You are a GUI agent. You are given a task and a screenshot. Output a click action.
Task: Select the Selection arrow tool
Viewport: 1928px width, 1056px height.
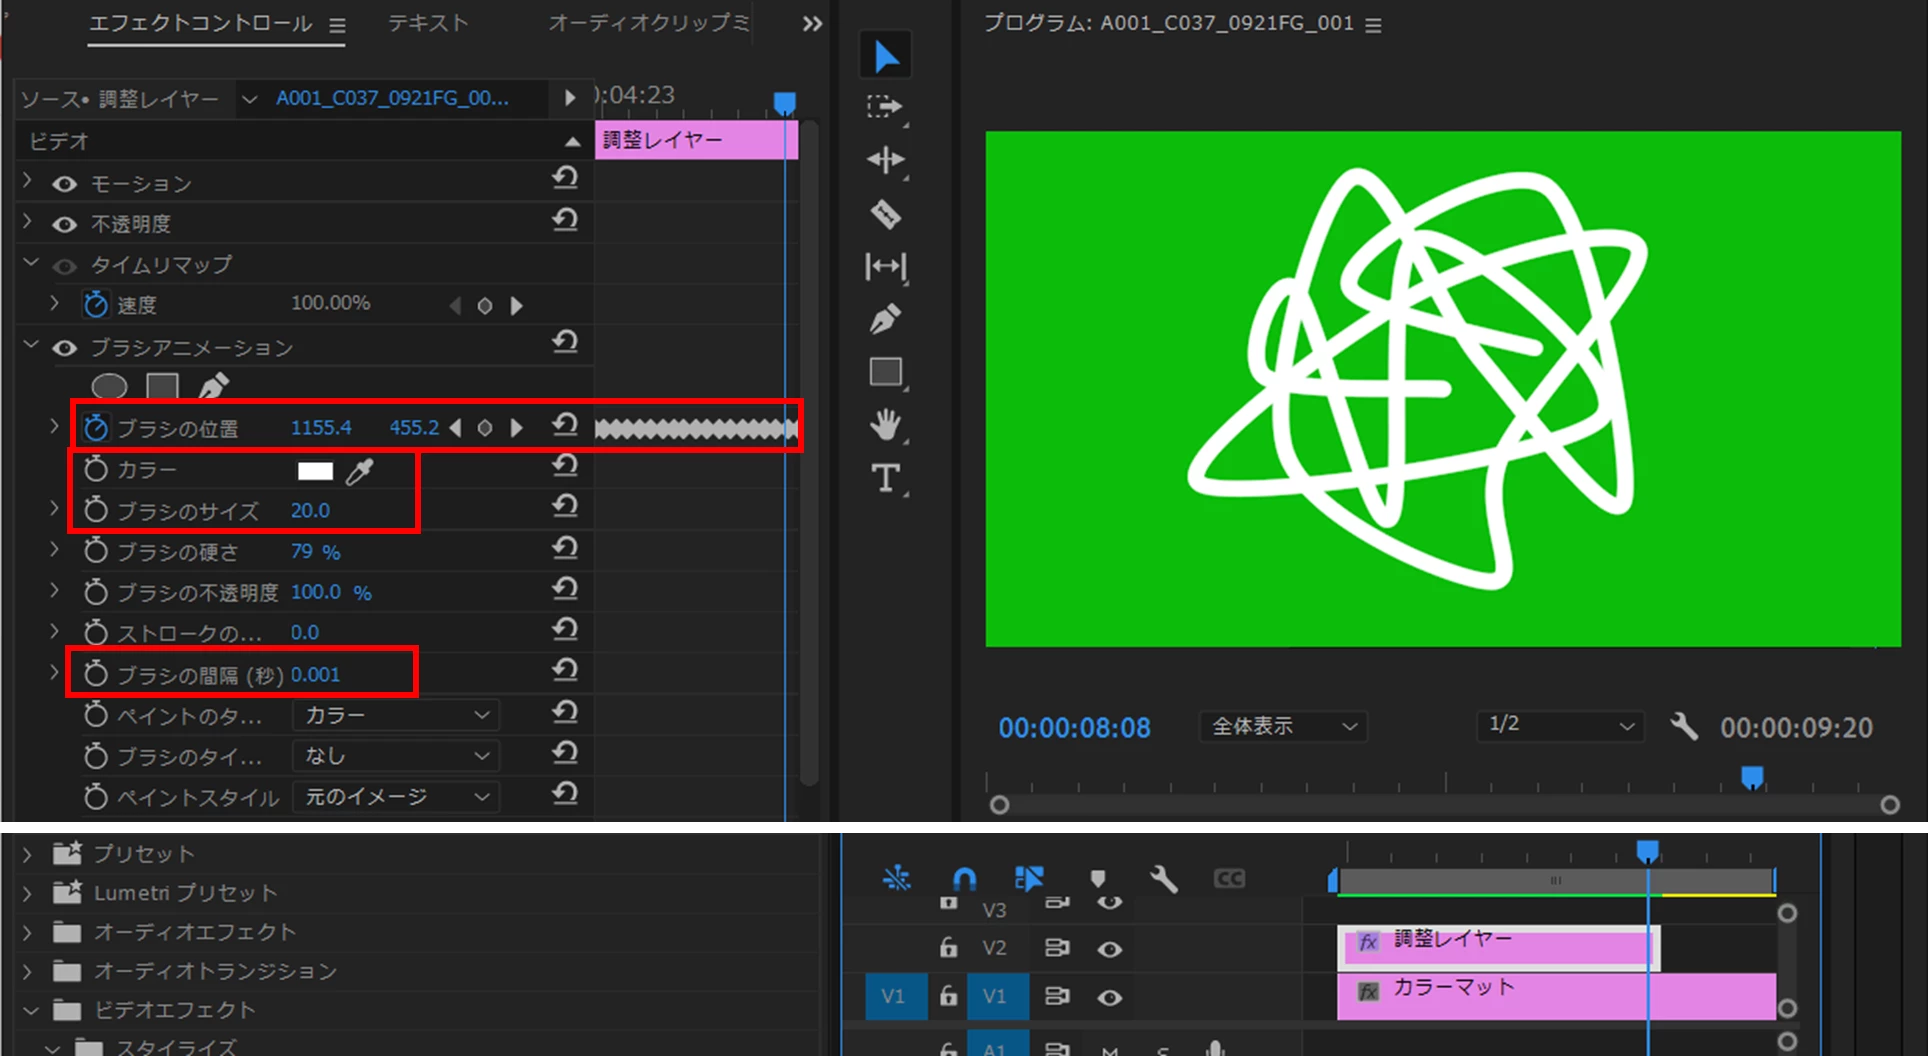[886, 56]
